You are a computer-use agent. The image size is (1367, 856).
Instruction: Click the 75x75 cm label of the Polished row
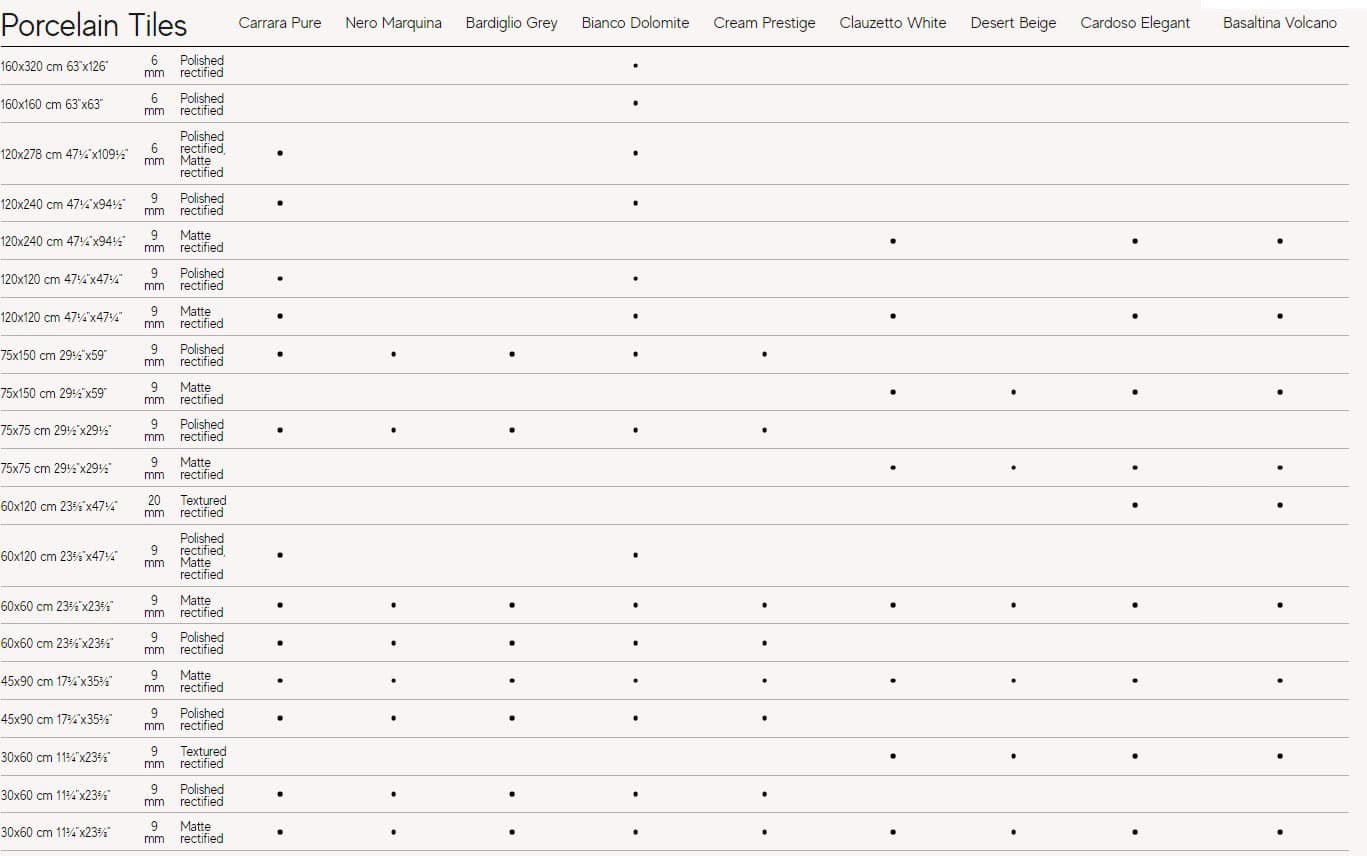pos(56,431)
